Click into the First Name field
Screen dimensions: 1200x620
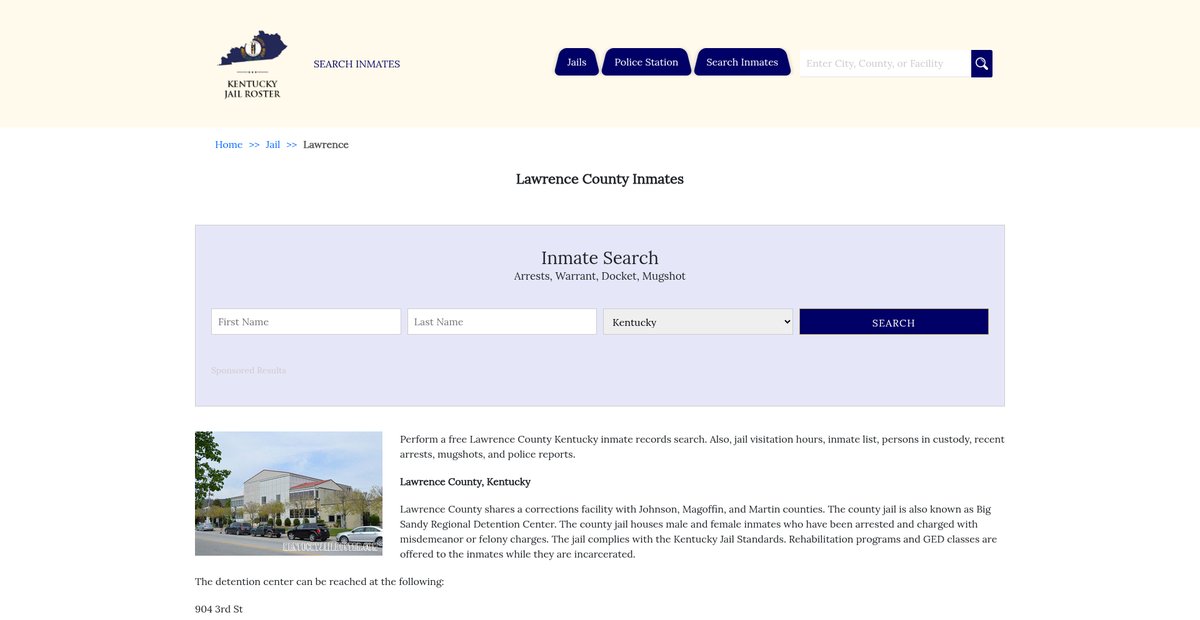(x=305, y=322)
